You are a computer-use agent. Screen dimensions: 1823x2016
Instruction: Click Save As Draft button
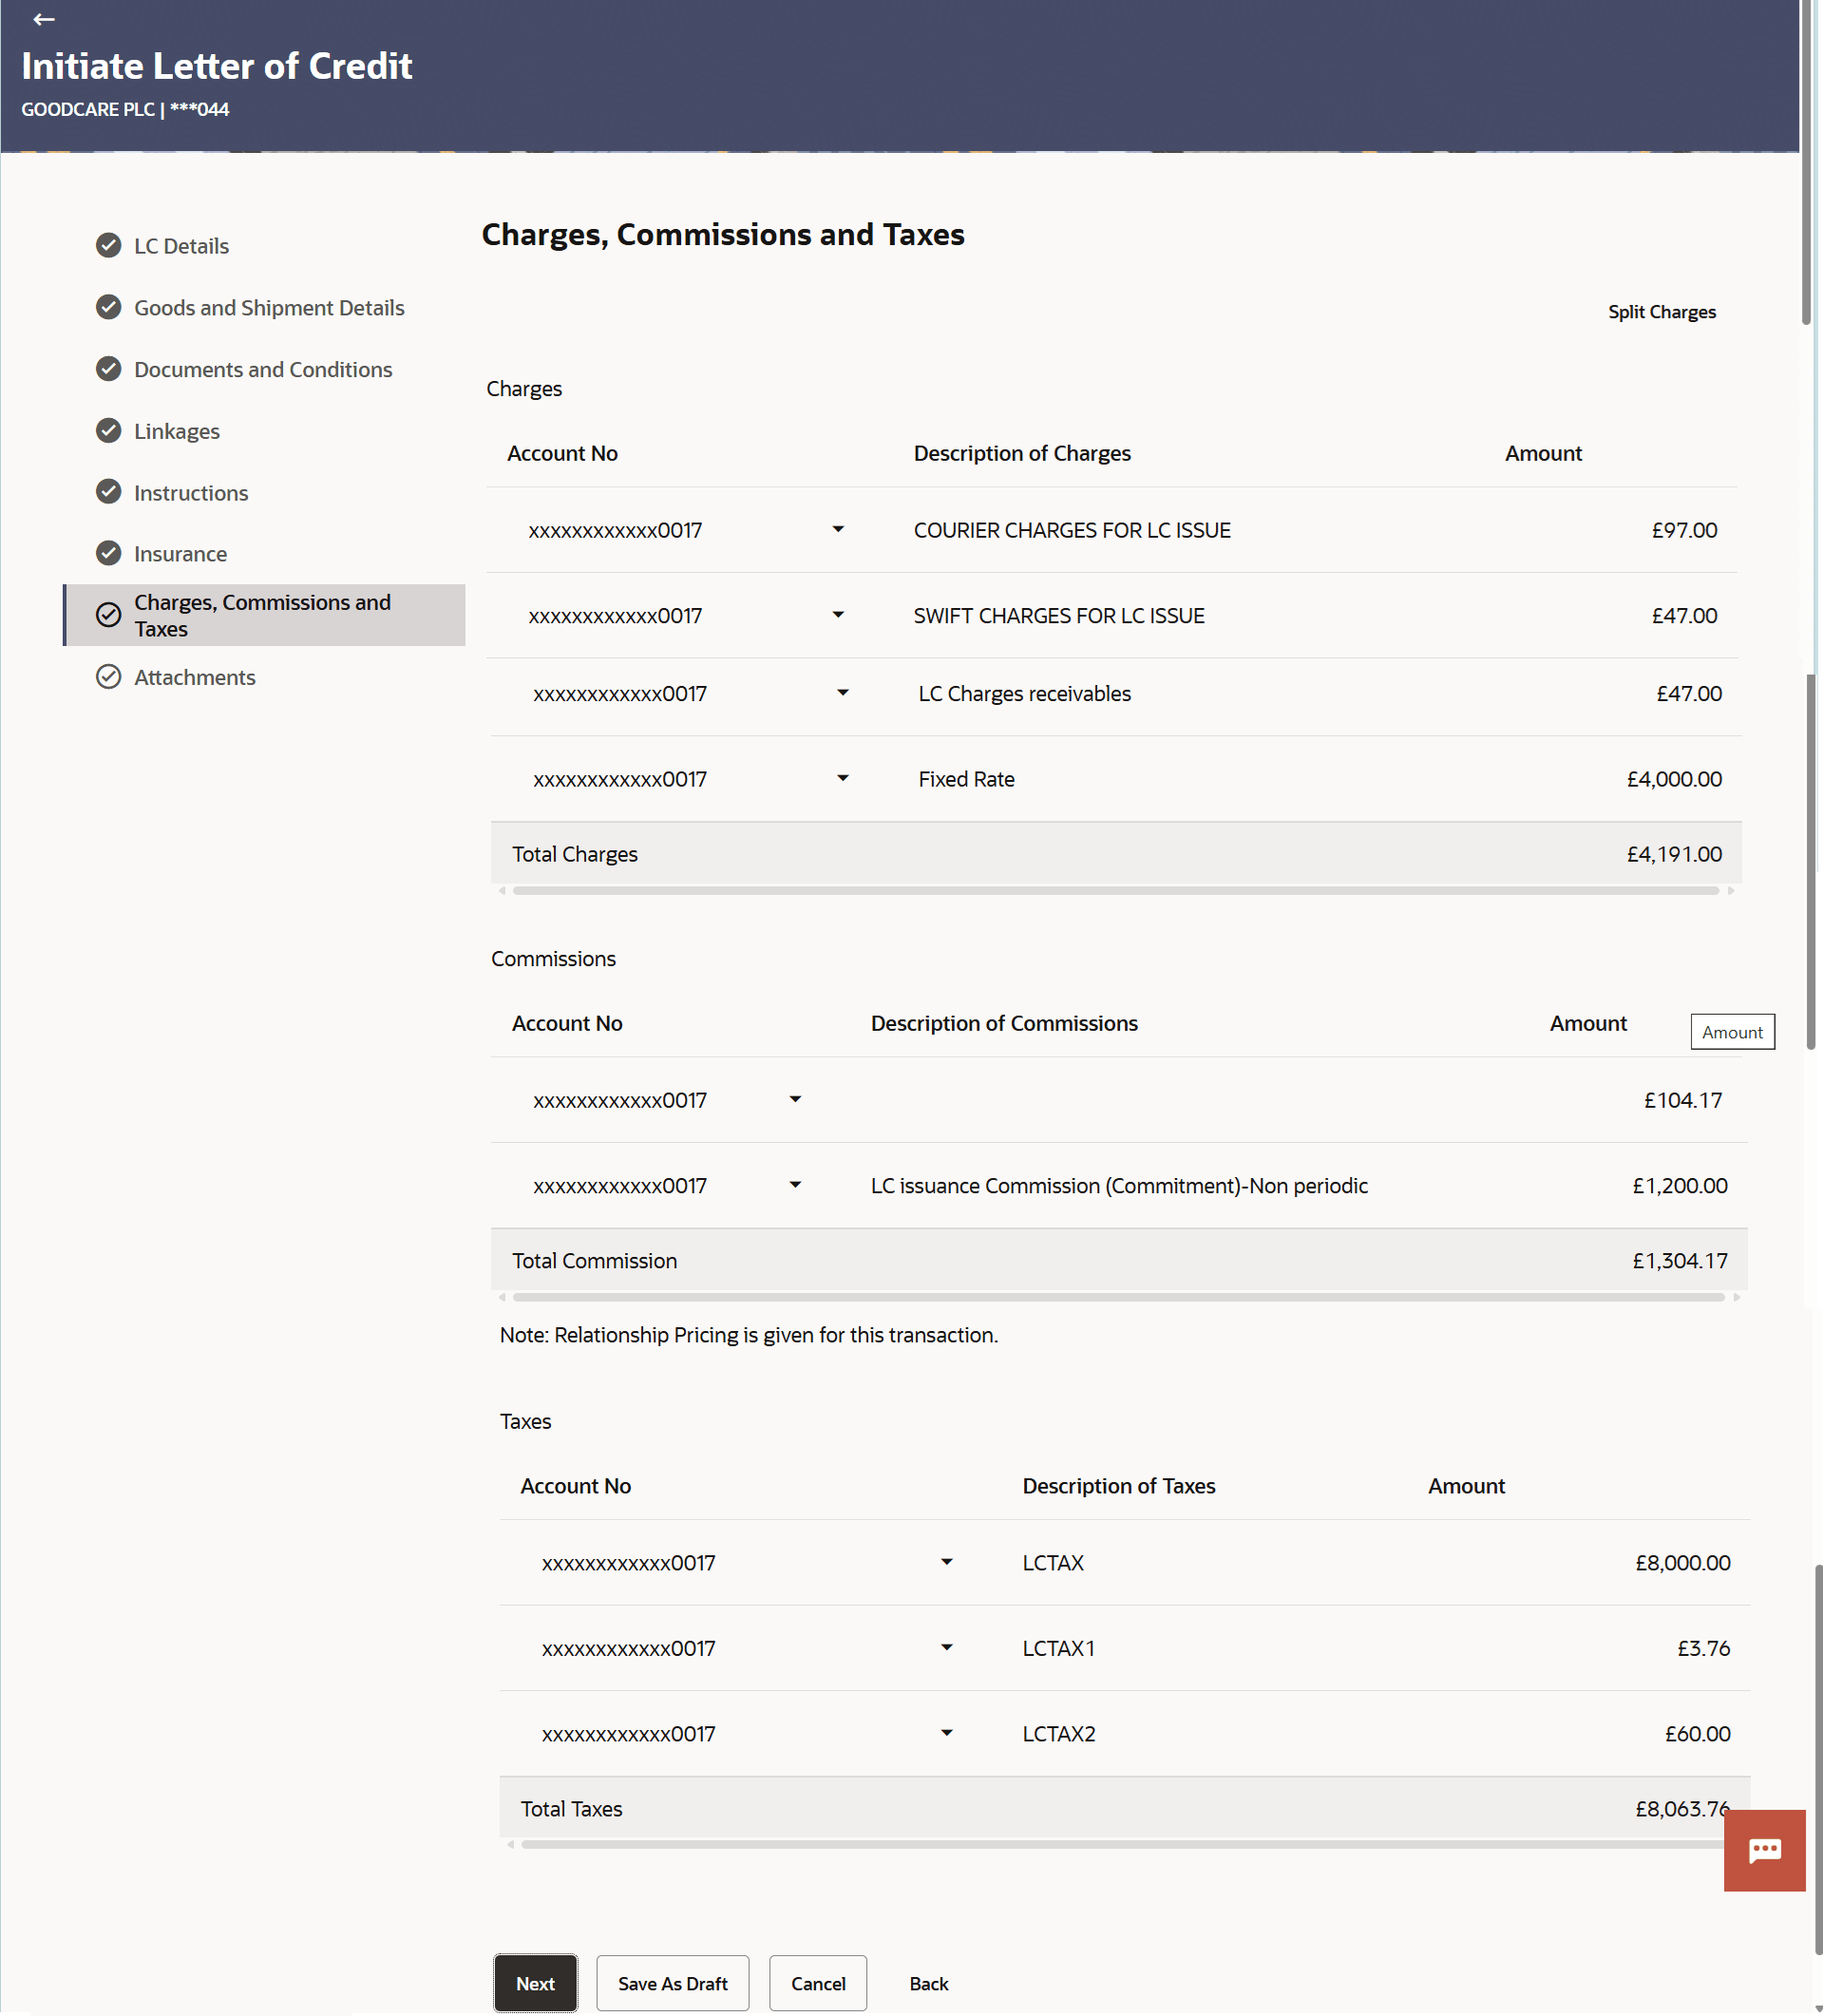[672, 1983]
